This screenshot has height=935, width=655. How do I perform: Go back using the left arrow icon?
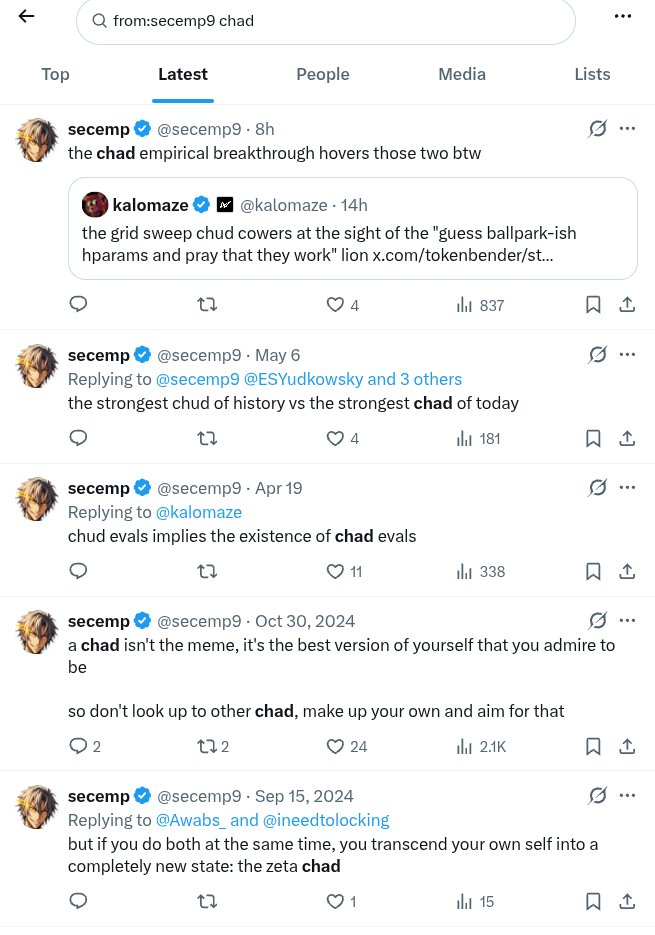point(26,16)
